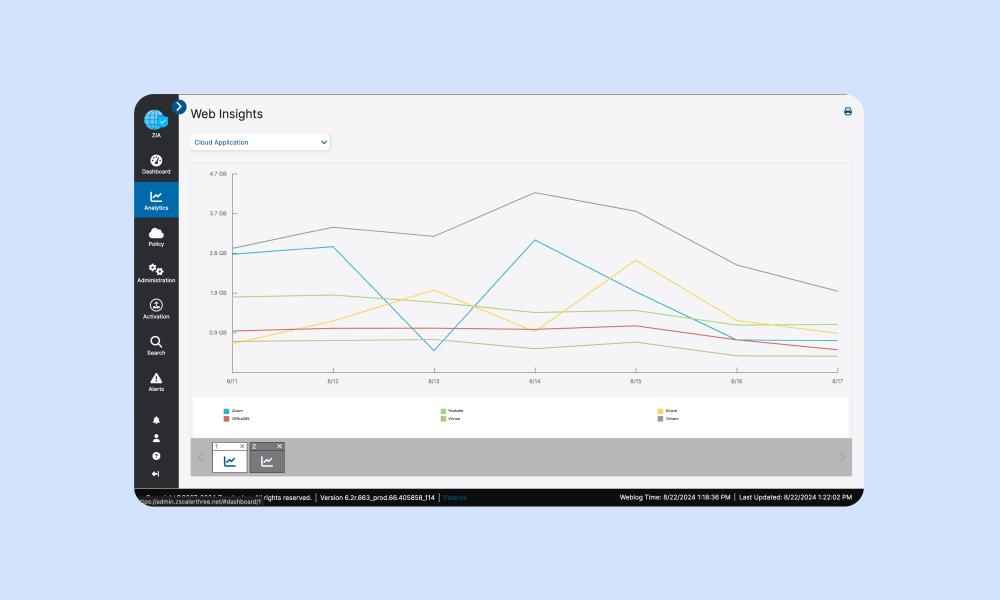Select the Analytics menu item
1000x600 pixels.
156,200
